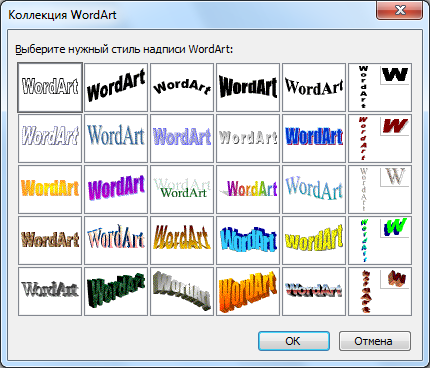The width and height of the screenshot is (430, 368).
Task: Choose the pink and blue serif WordArt style
Action: 116,240
